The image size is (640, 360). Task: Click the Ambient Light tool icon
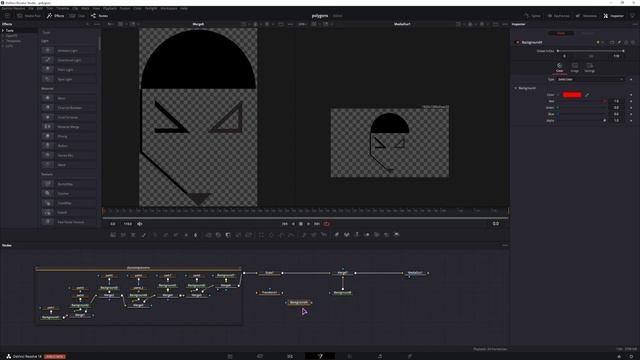(x=47, y=50)
